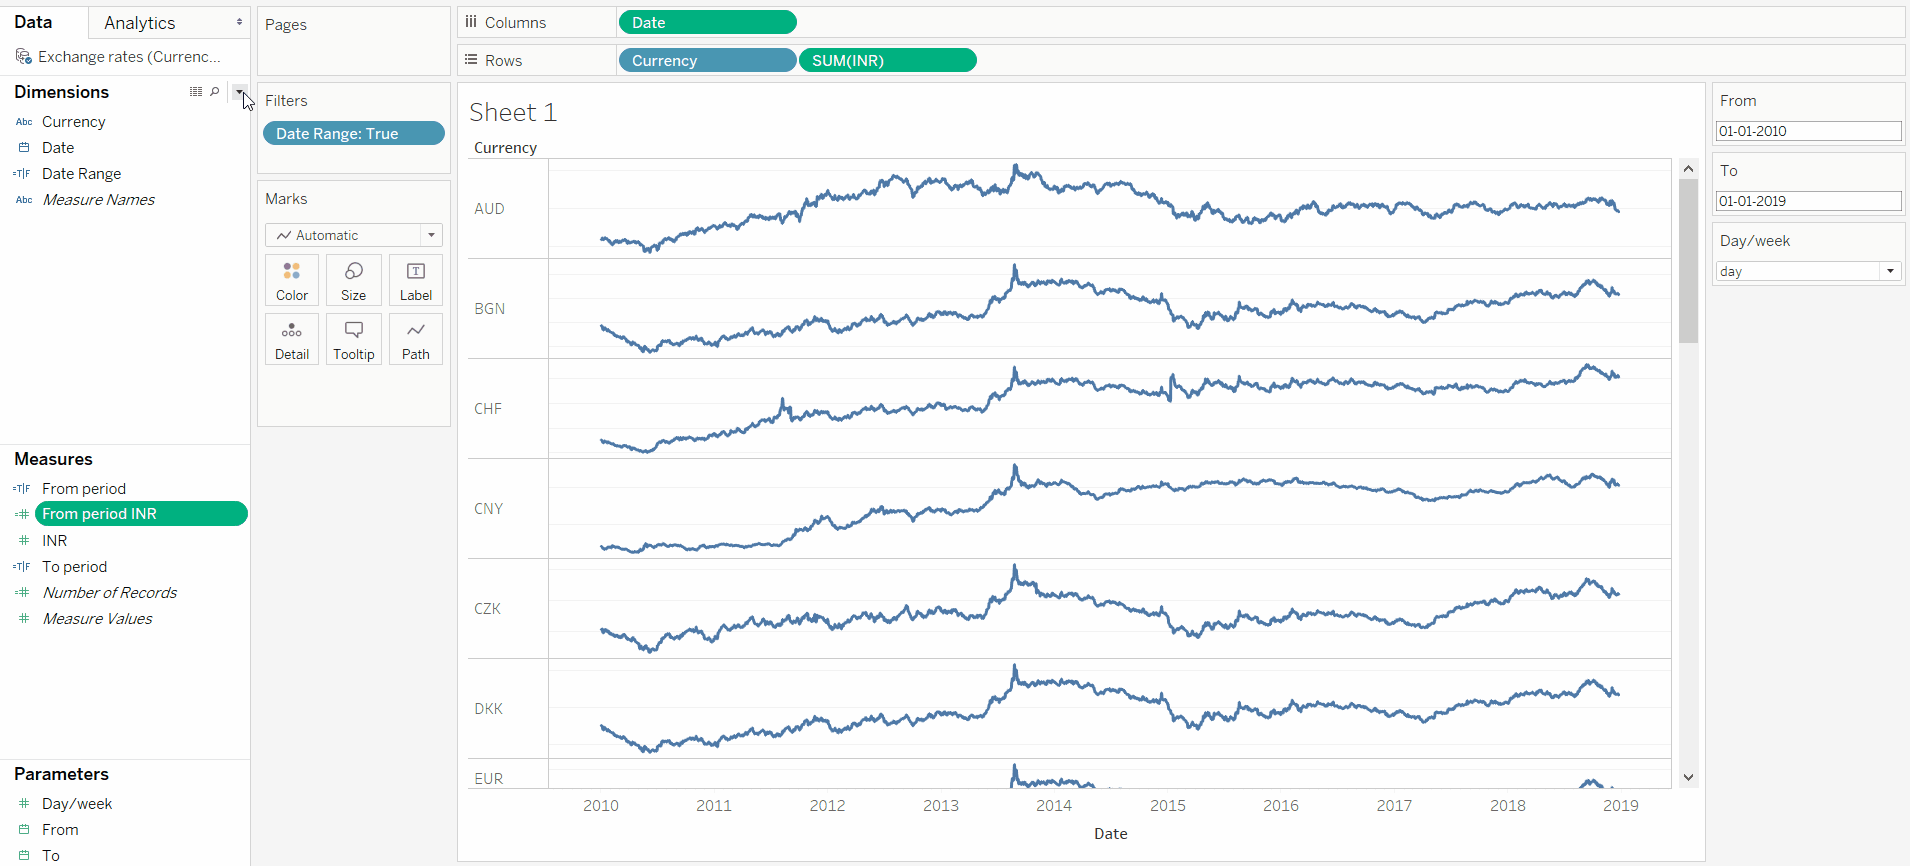Click the view-as-list icon beside Dimensions
Screen dimensions: 1910x866
(x=196, y=91)
